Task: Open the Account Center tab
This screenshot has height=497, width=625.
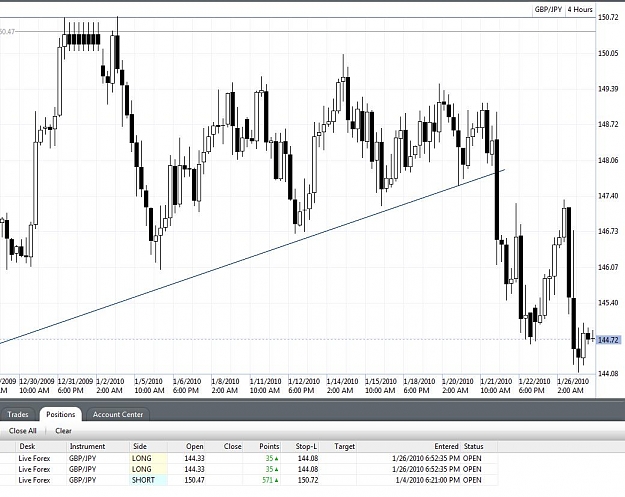Action: (x=118, y=414)
